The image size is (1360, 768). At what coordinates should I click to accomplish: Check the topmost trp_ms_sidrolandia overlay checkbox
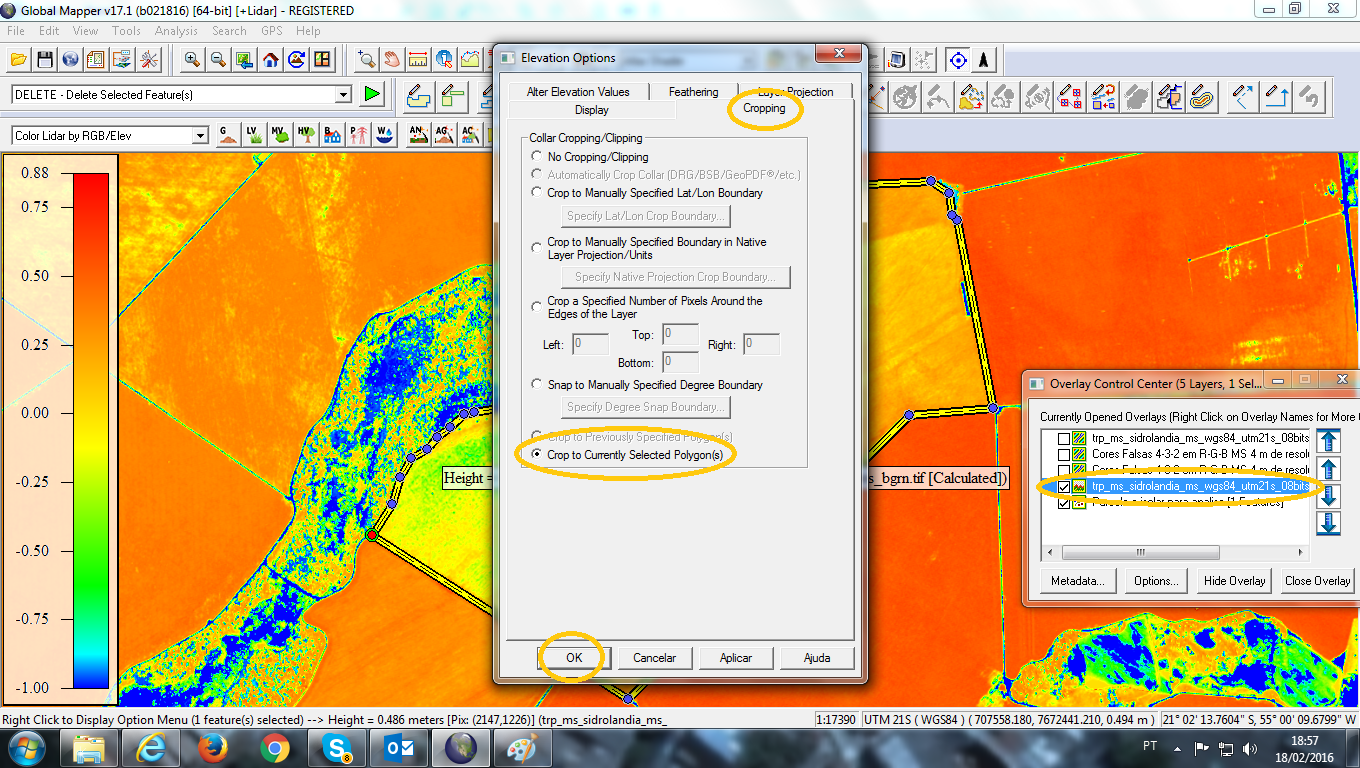coord(1063,438)
